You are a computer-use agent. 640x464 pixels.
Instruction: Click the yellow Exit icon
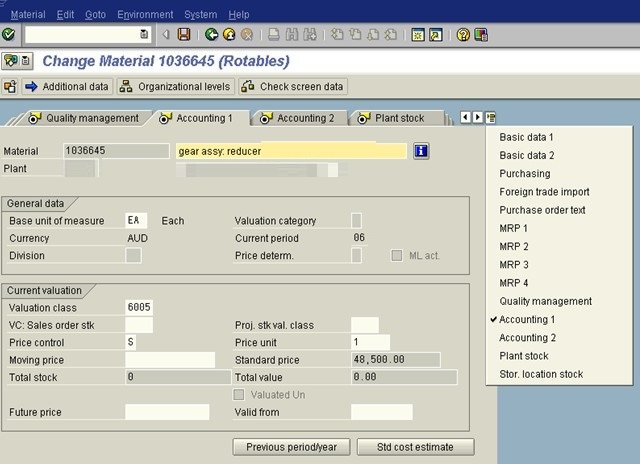tap(229, 34)
